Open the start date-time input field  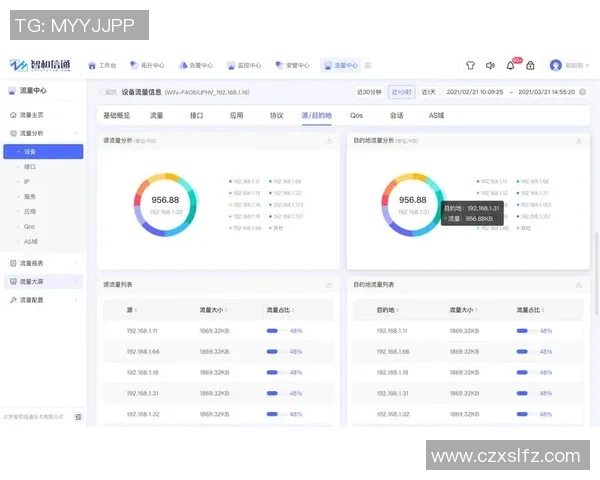[x=476, y=91]
